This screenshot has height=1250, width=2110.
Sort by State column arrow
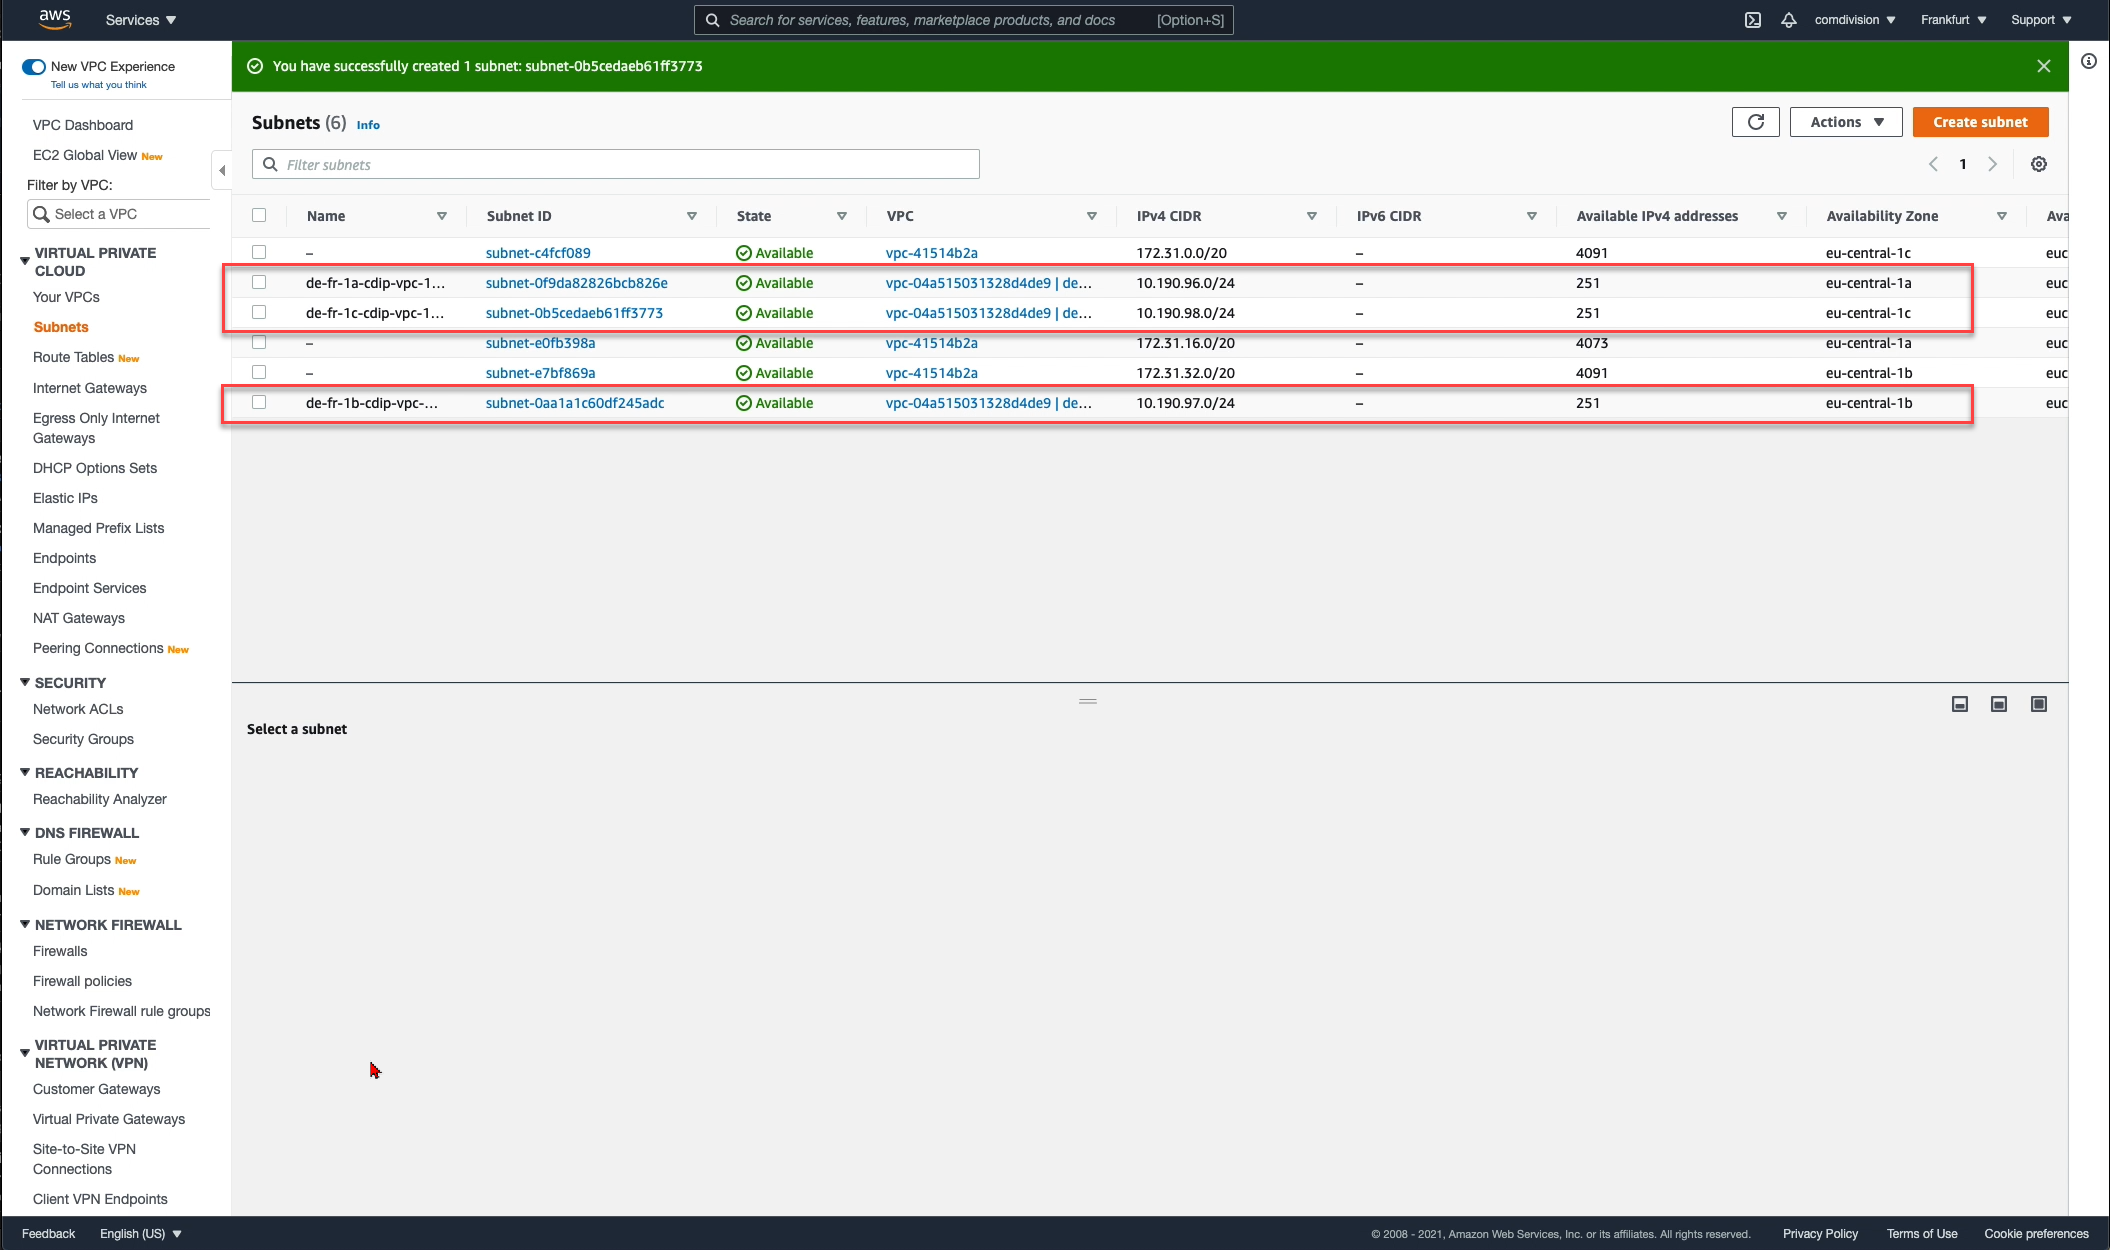842,216
